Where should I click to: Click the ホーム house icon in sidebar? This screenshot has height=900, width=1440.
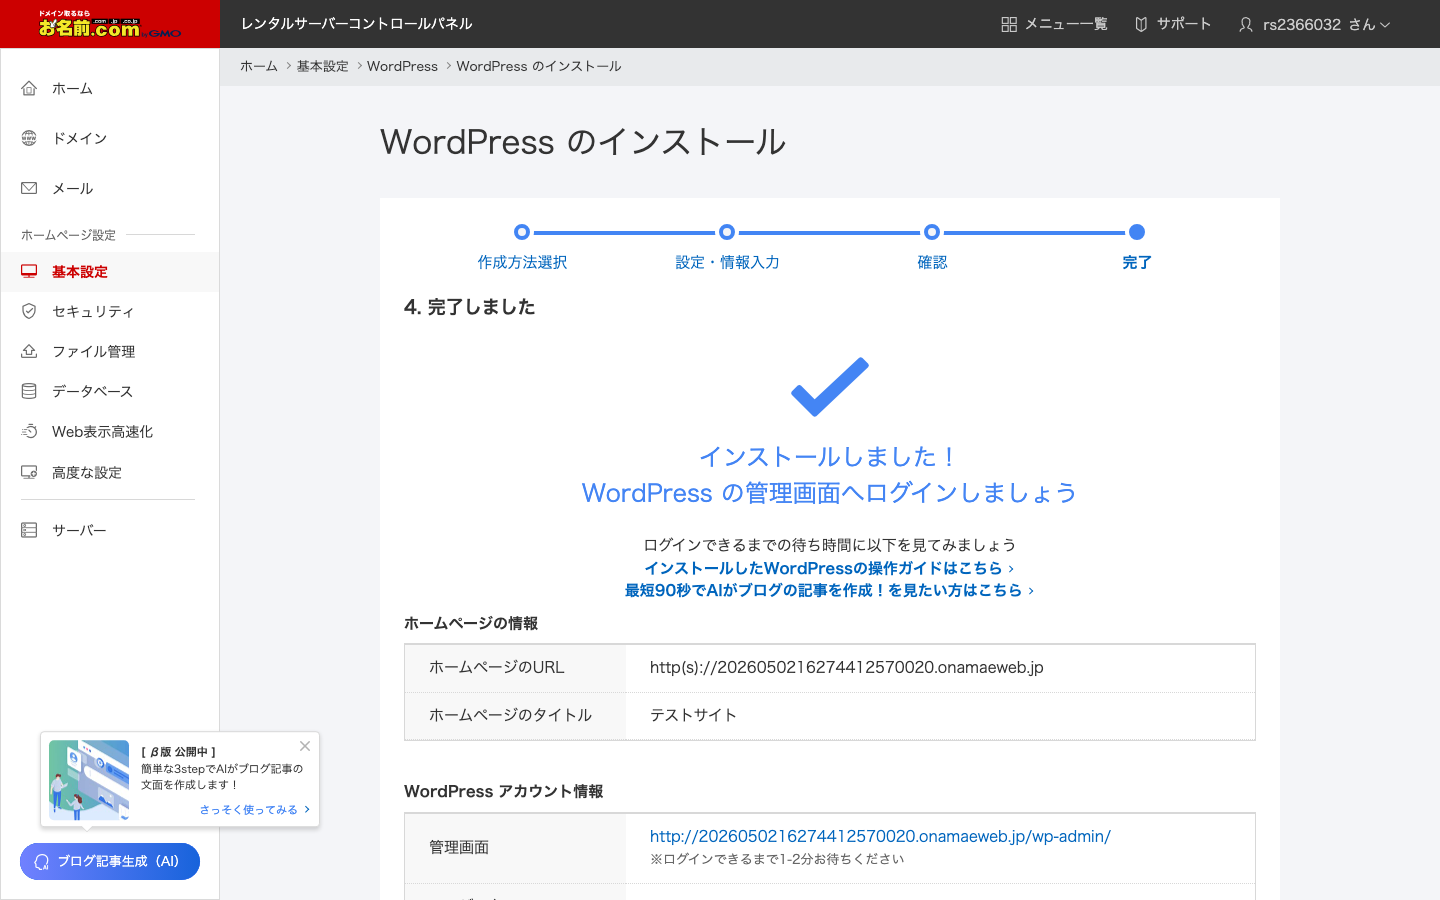[x=29, y=88]
